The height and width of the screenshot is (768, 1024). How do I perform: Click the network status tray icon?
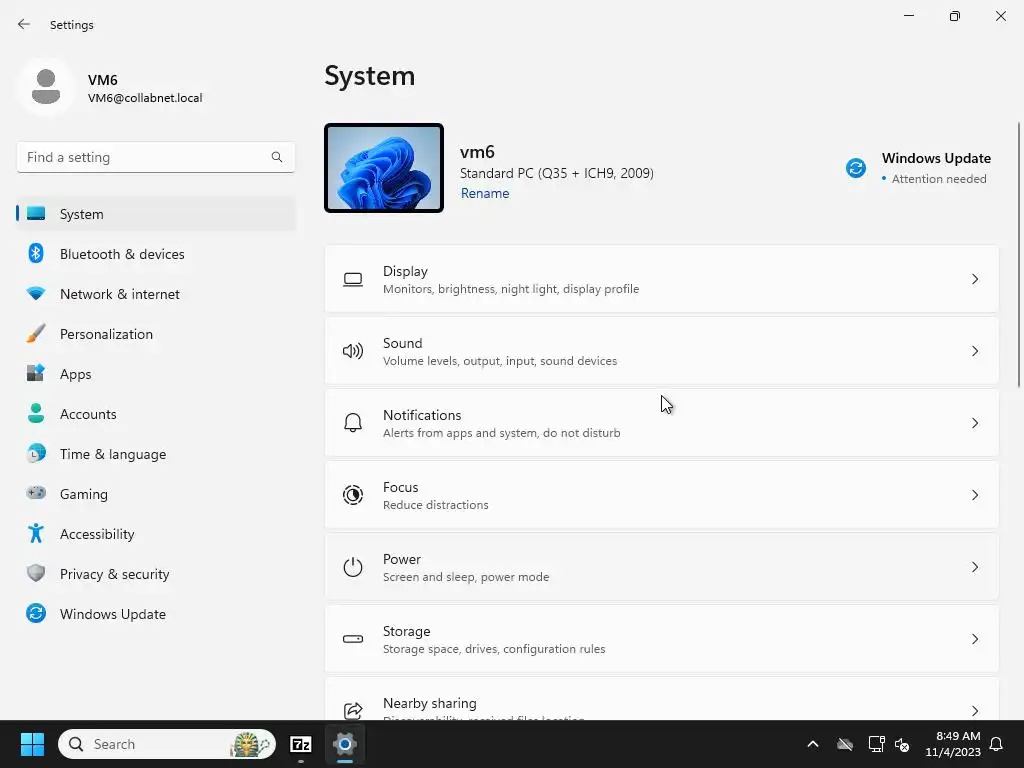point(876,744)
